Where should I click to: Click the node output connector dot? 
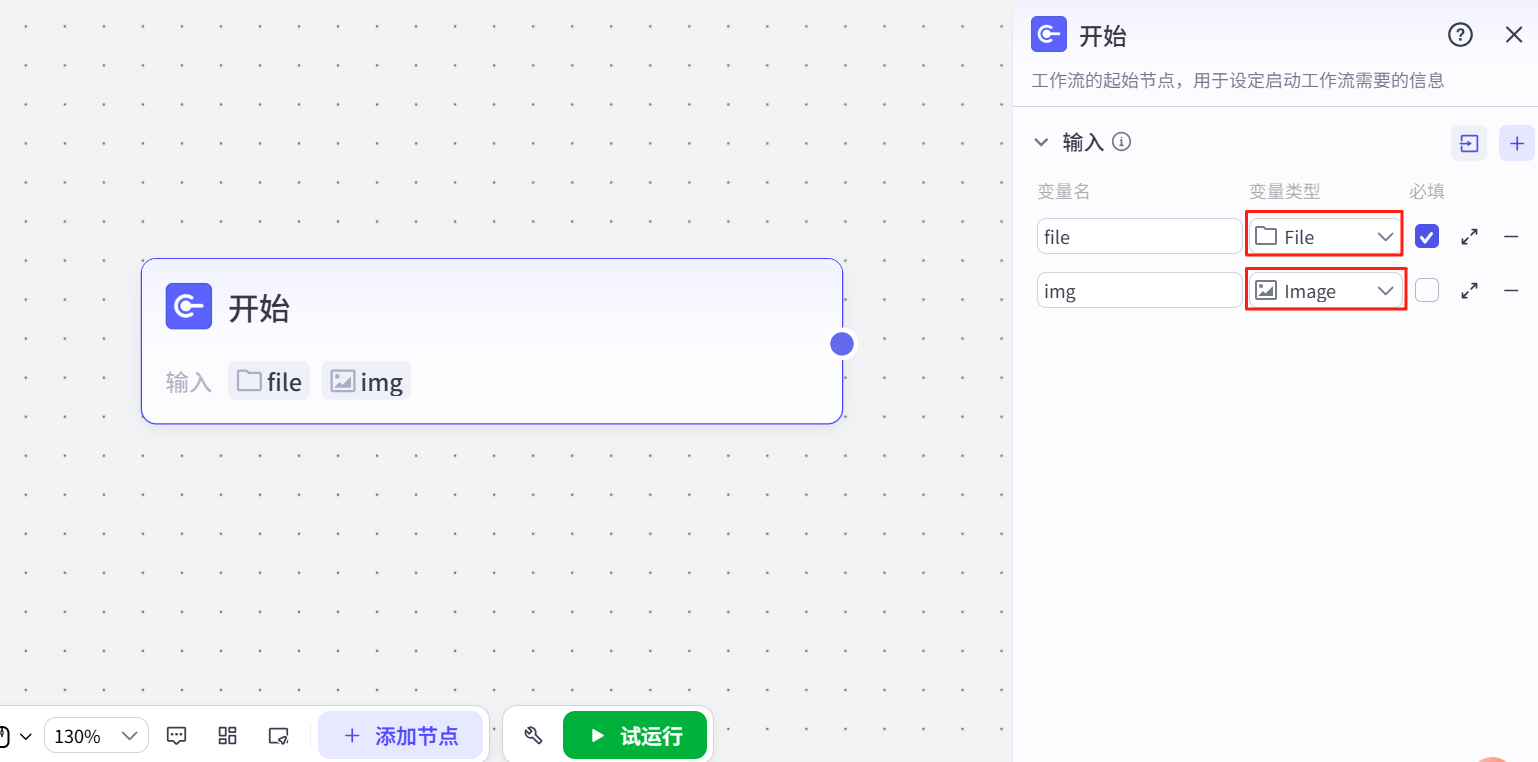coord(842,344)
